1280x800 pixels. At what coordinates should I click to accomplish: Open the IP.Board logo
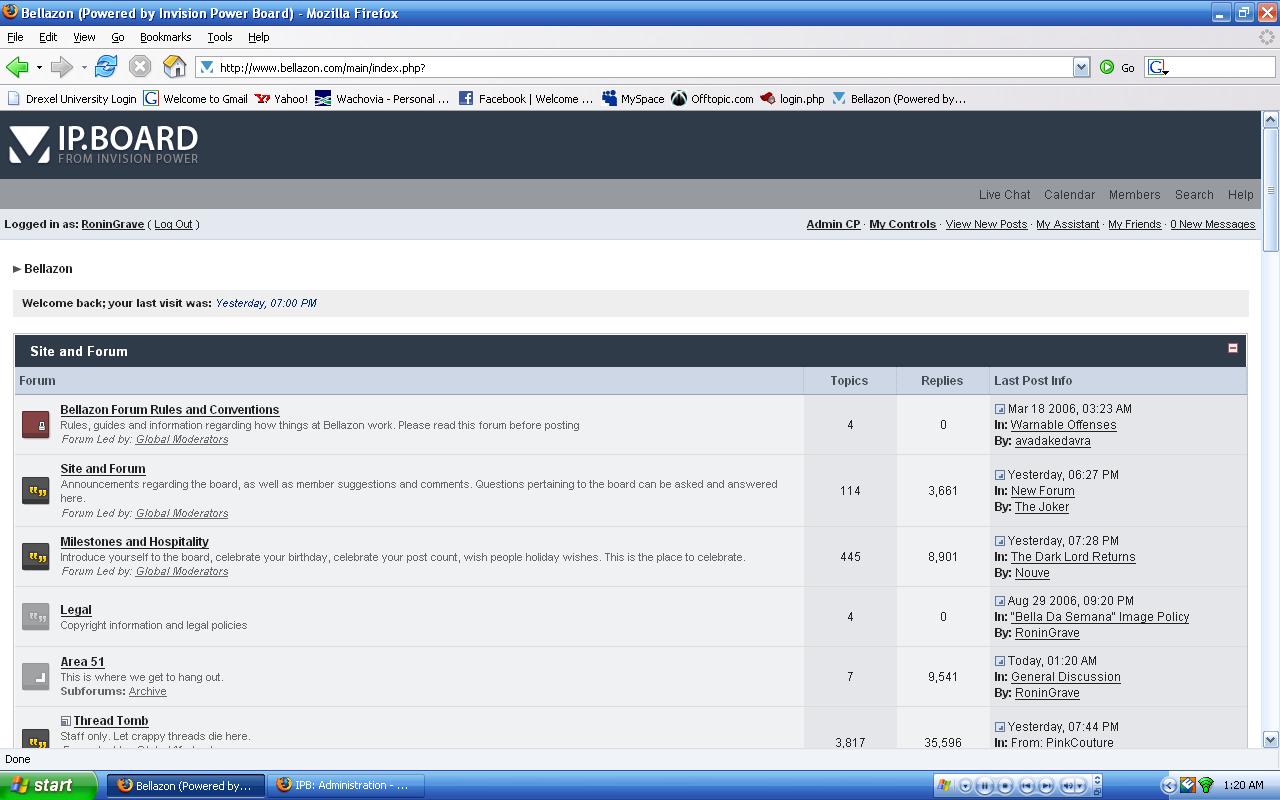tap(104, 144)
